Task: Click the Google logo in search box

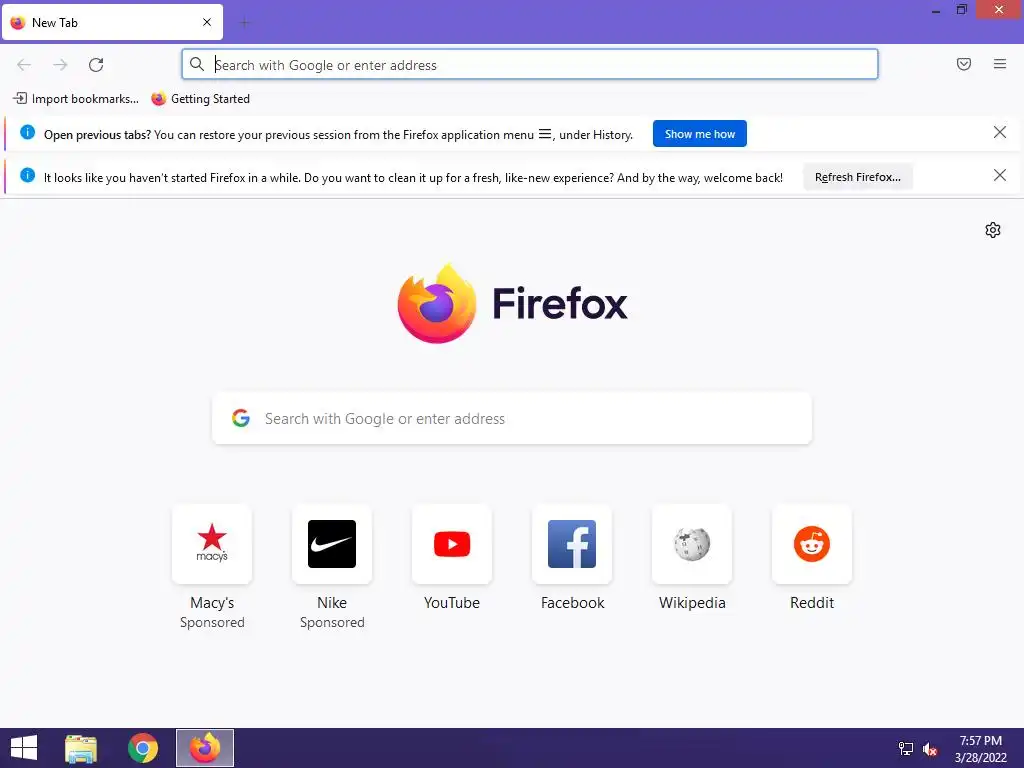Action: pyautogui.click(x=241, y=419)
